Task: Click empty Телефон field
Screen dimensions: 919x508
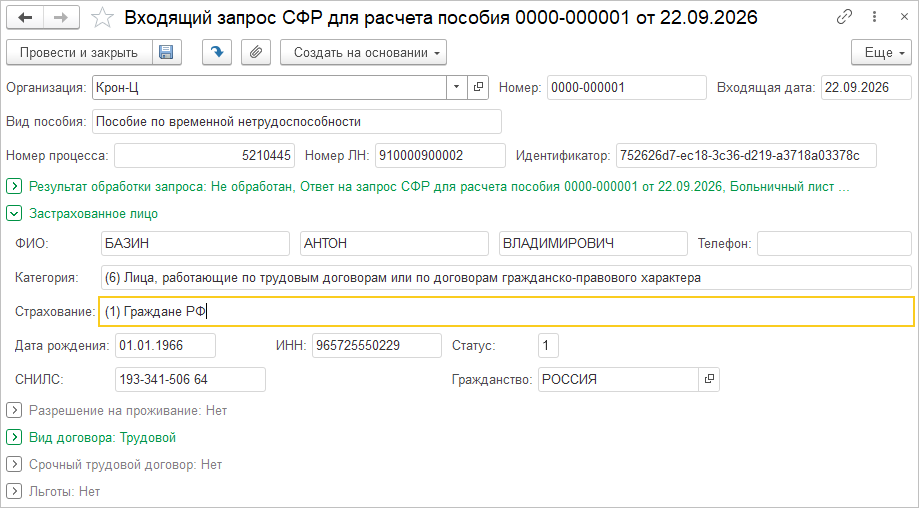Action: 834,243
